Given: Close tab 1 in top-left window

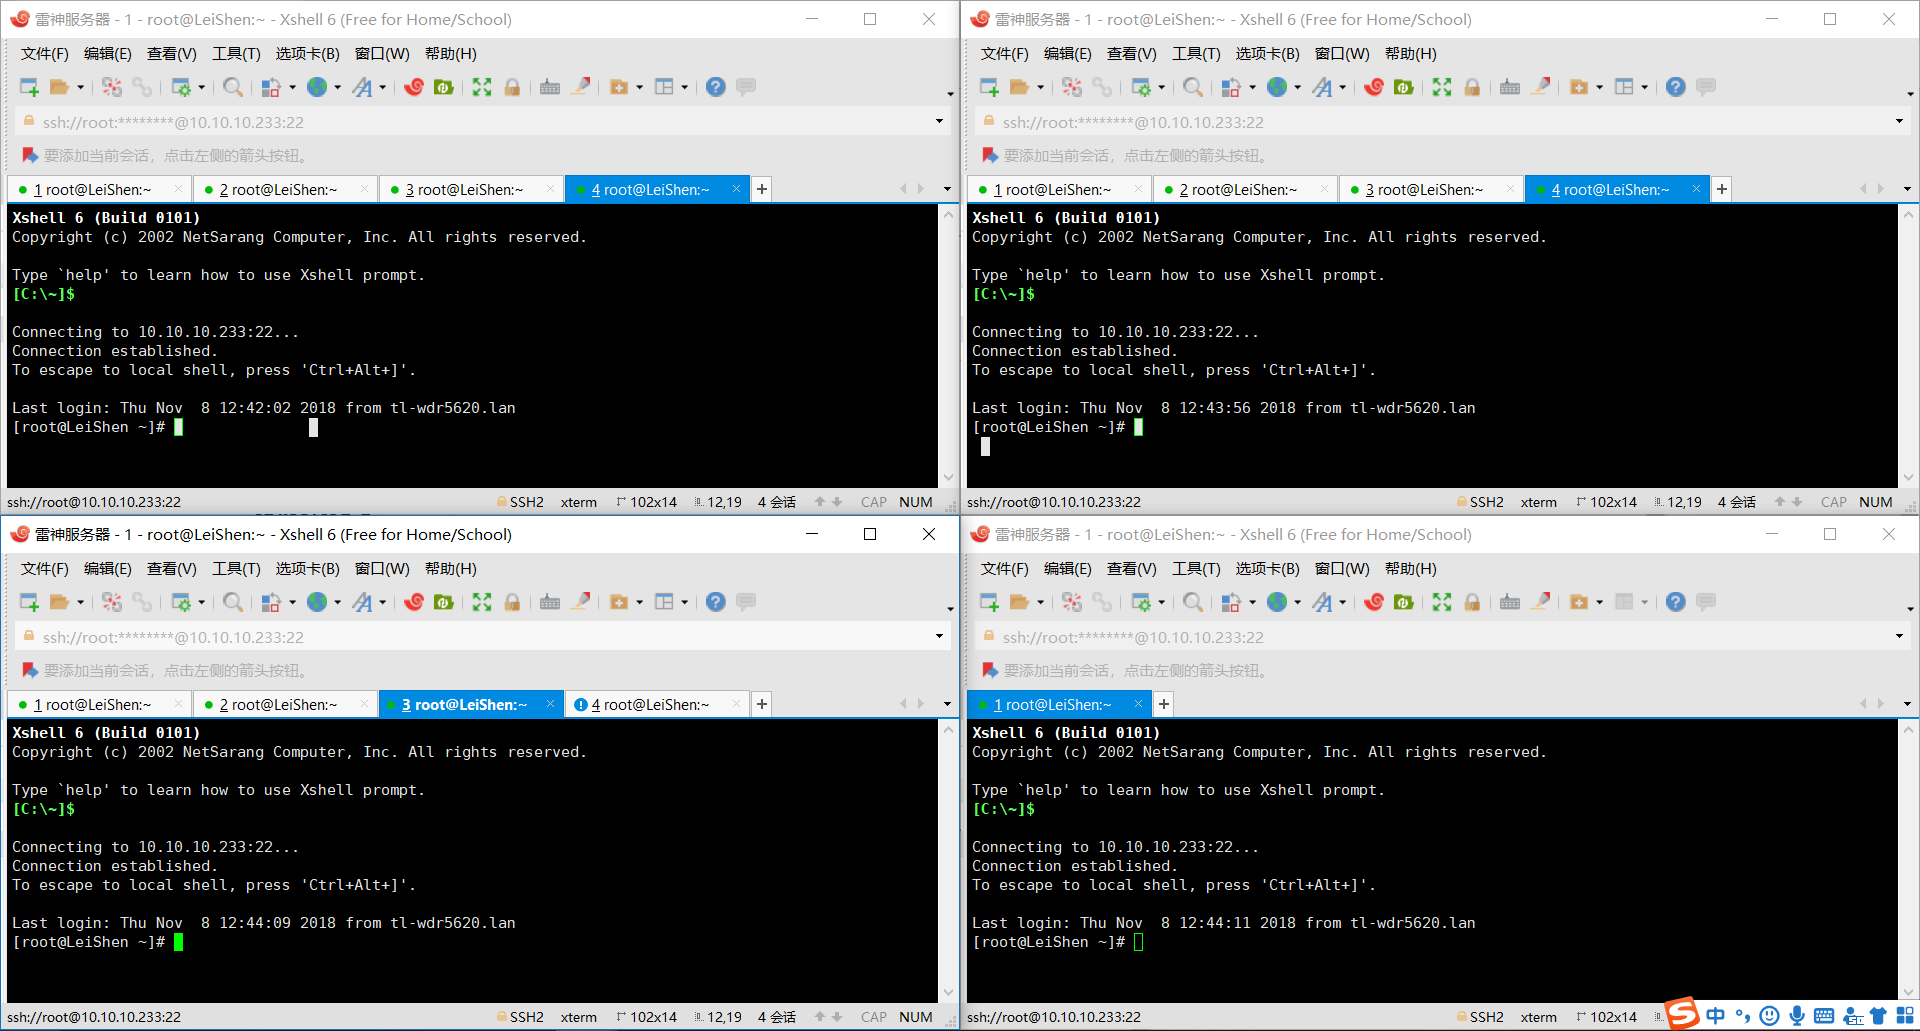Looking at the screenshot, I should [x=178, y=188].
